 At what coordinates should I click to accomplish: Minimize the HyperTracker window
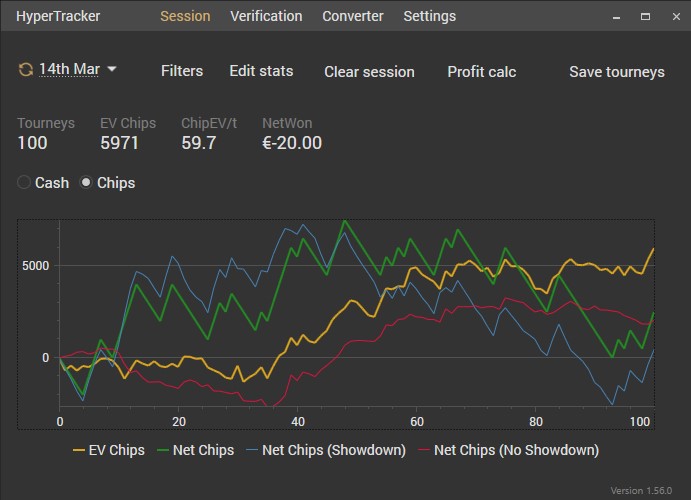coord(617,16)
